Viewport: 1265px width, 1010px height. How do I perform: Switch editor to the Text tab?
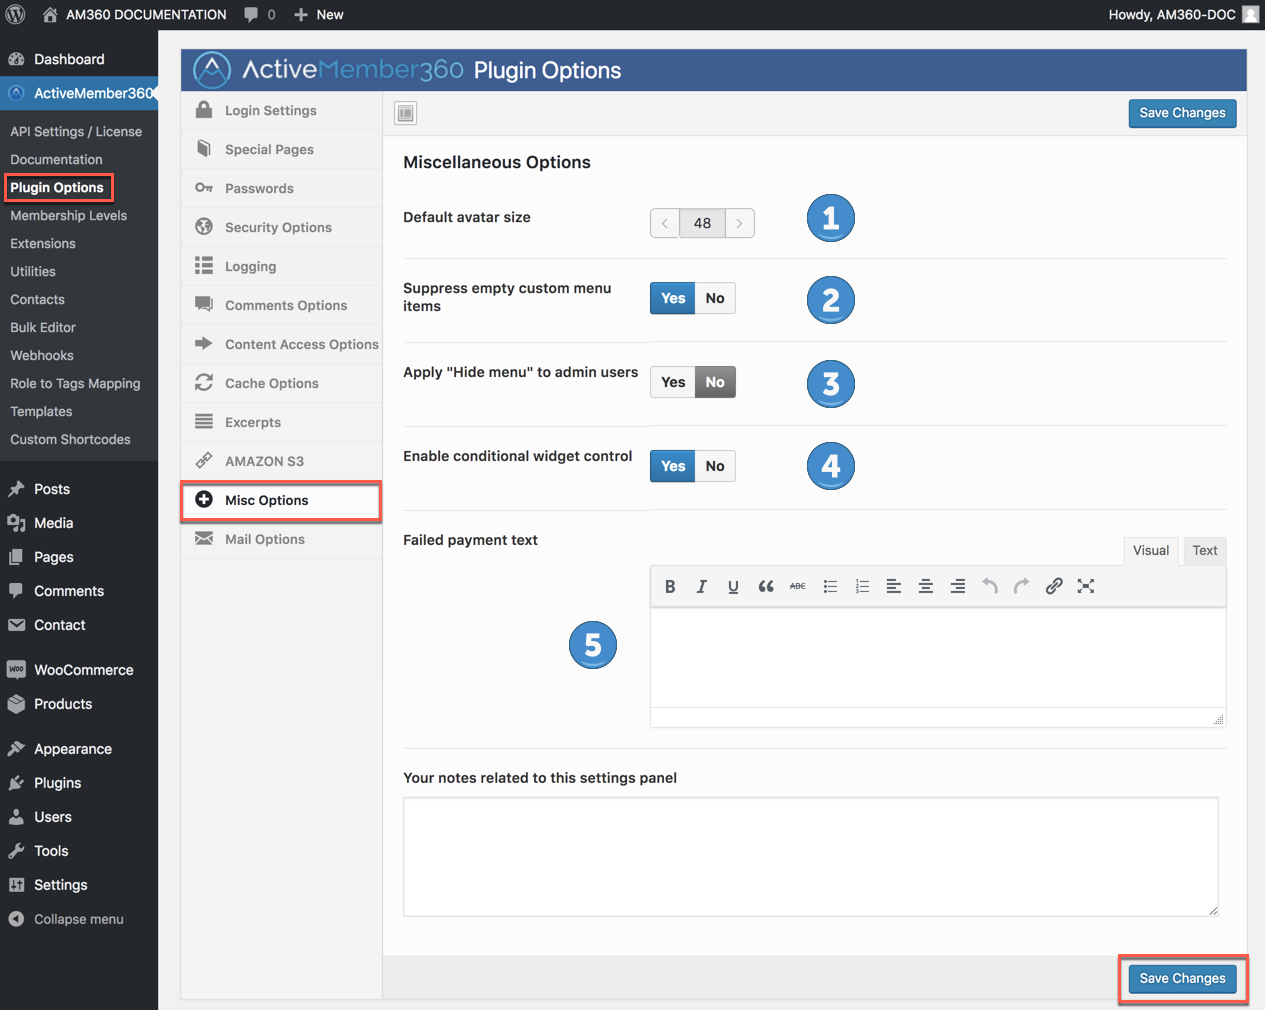pos(1205,551)
